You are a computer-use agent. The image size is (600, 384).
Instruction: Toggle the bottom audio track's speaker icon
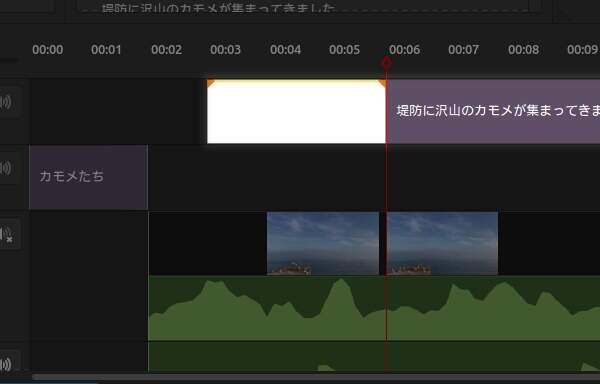[x=6, y=364]
